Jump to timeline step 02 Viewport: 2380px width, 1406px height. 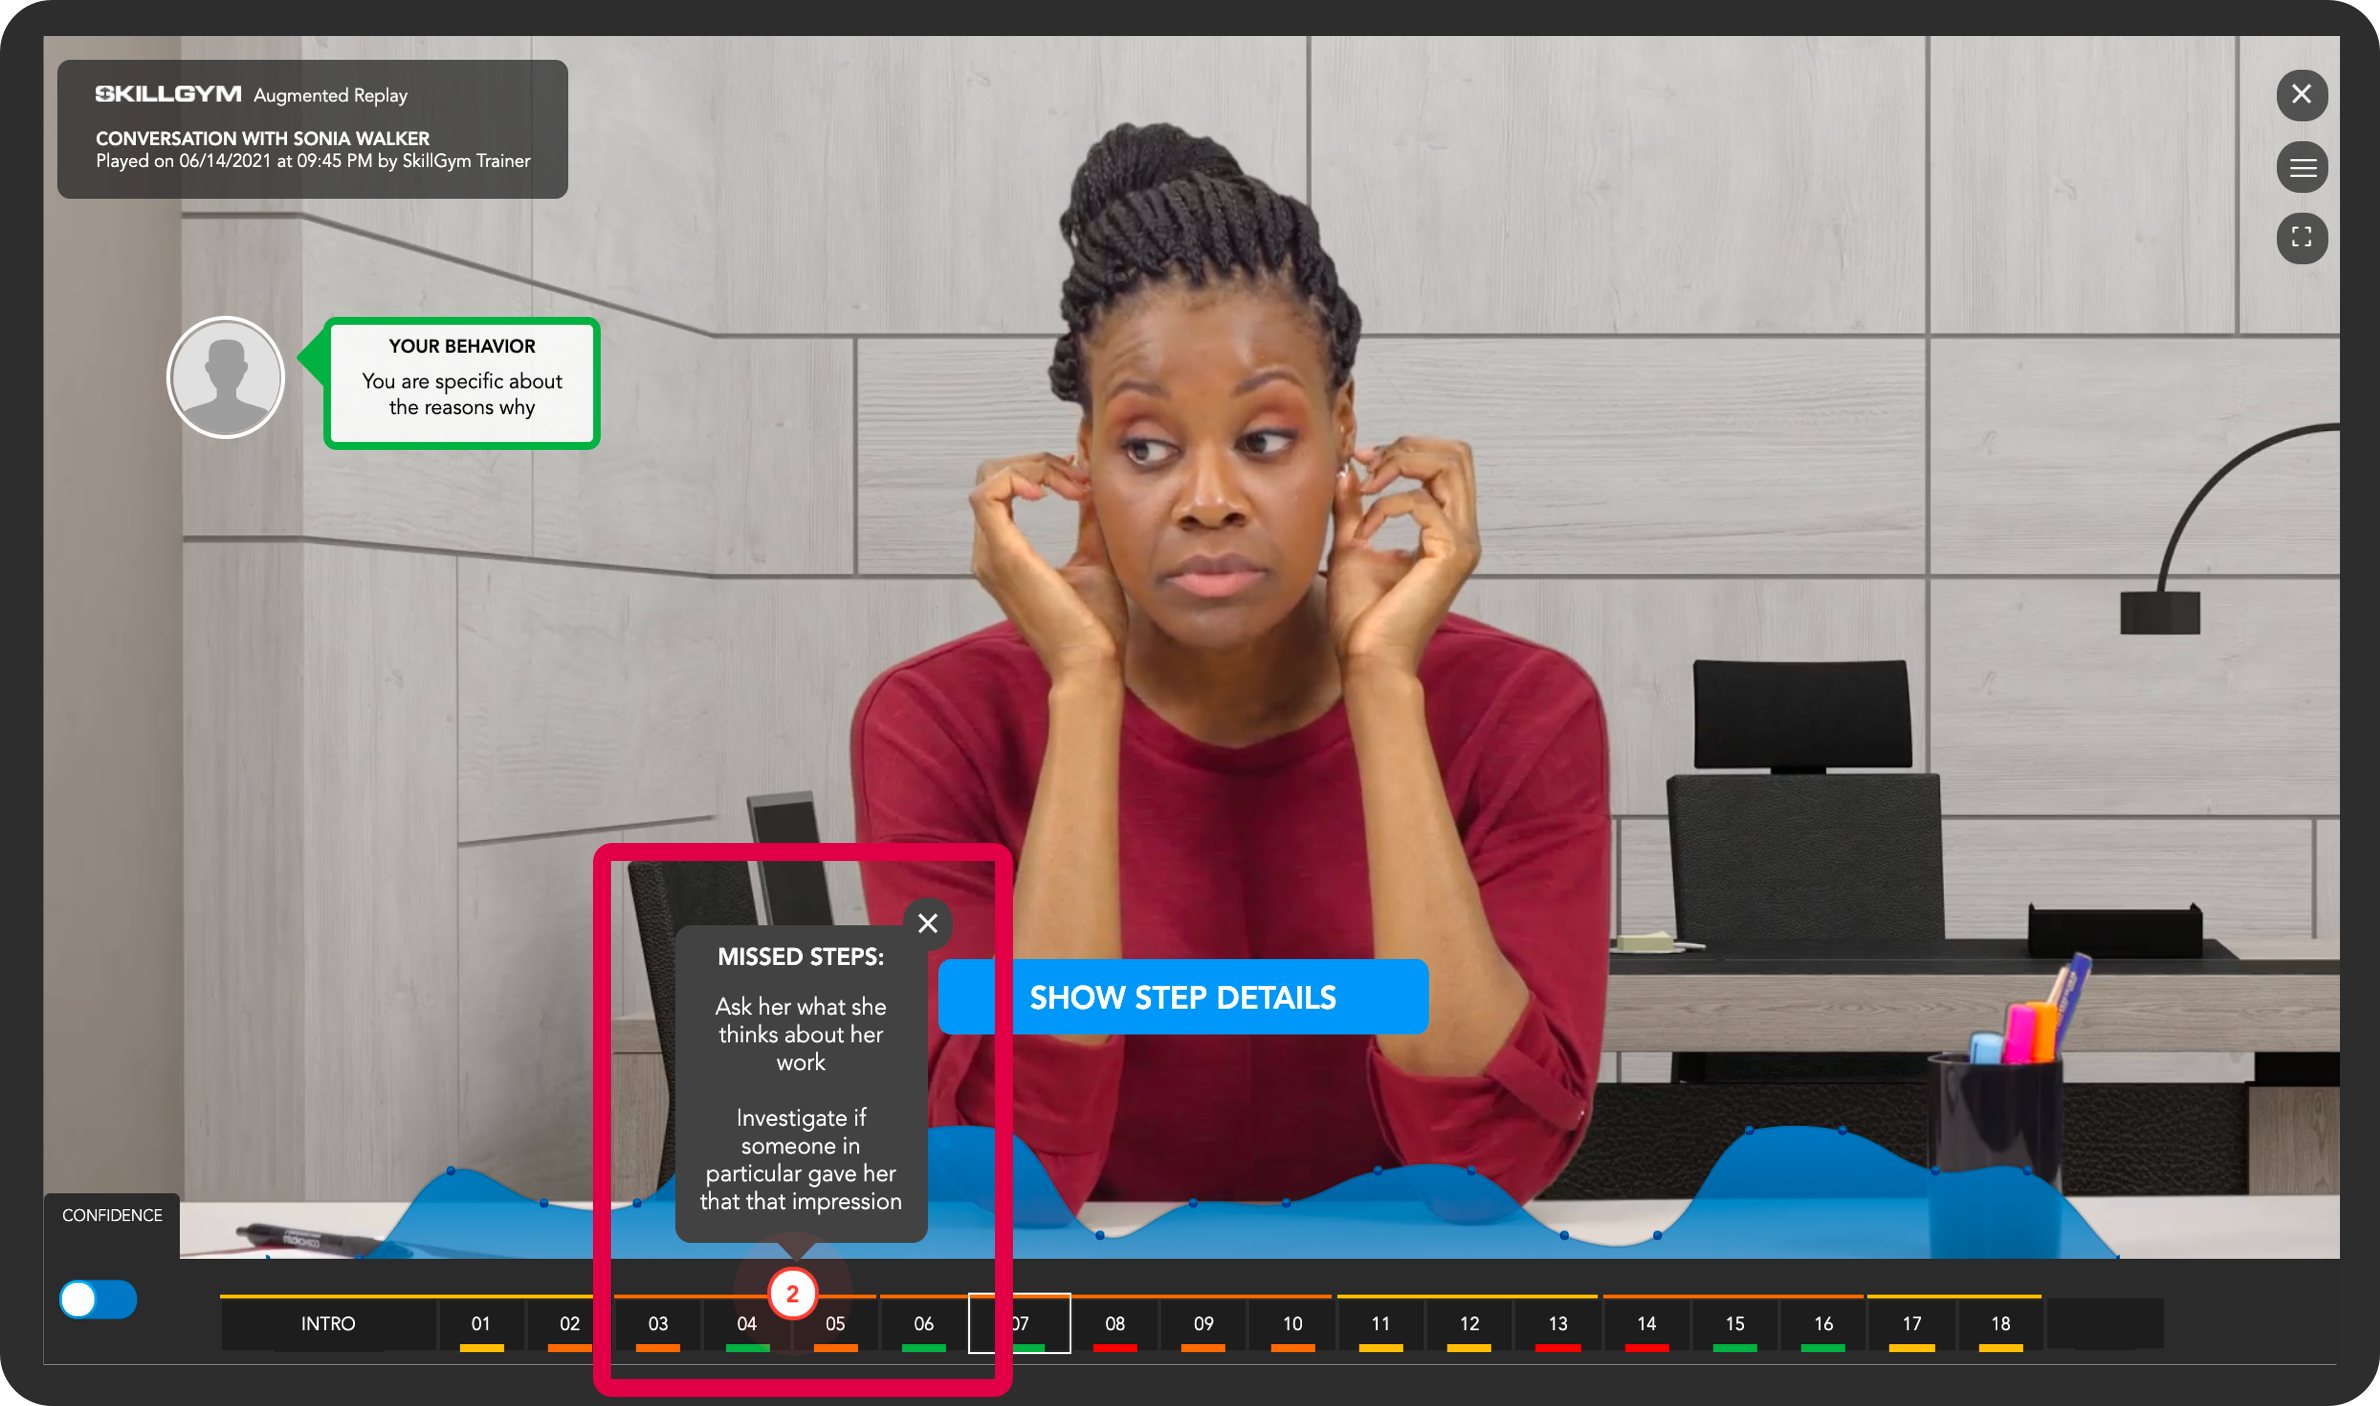tap(570, 1324)
